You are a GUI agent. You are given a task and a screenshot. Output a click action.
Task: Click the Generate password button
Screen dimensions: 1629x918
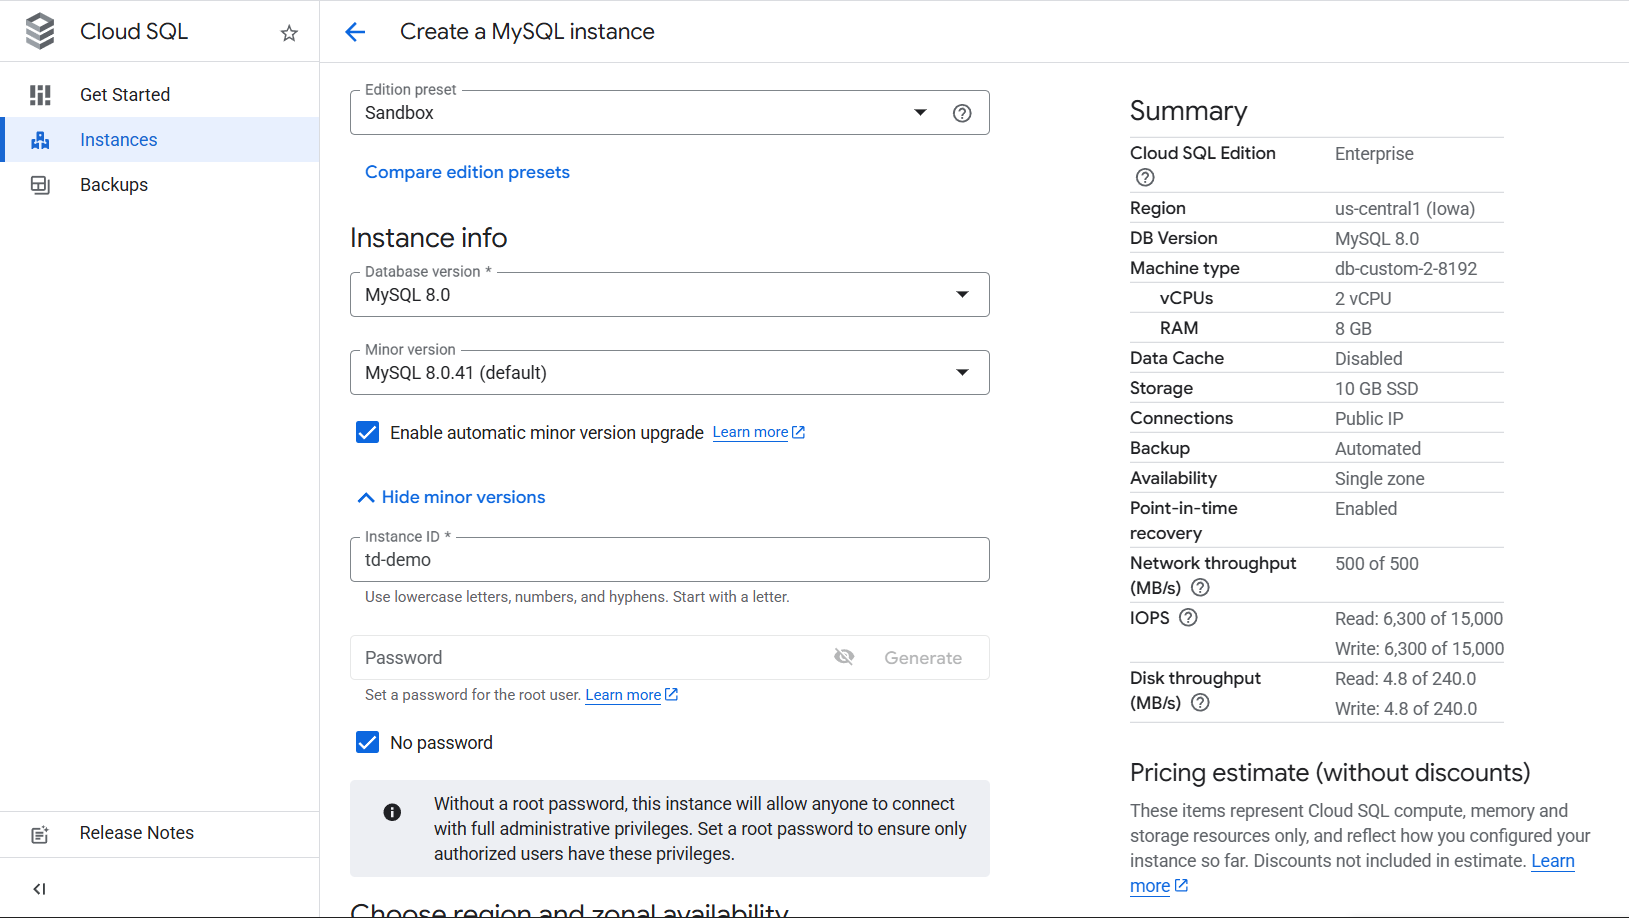pyautogui.click(x=922, y=658)
